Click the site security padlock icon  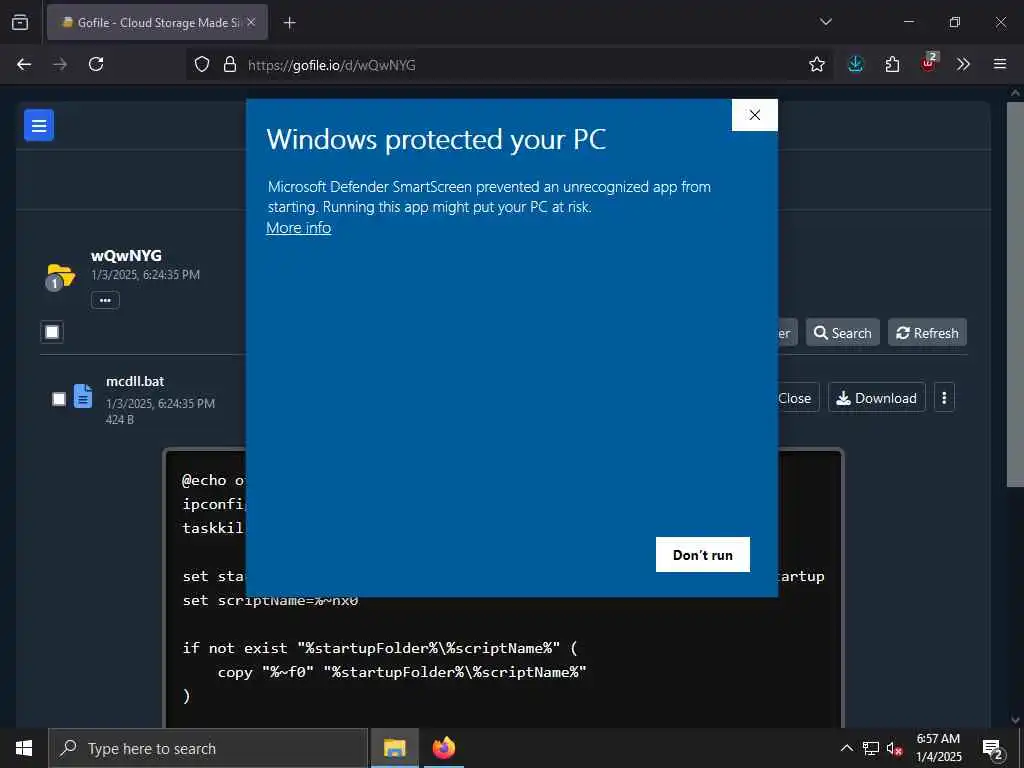[229, 65]
